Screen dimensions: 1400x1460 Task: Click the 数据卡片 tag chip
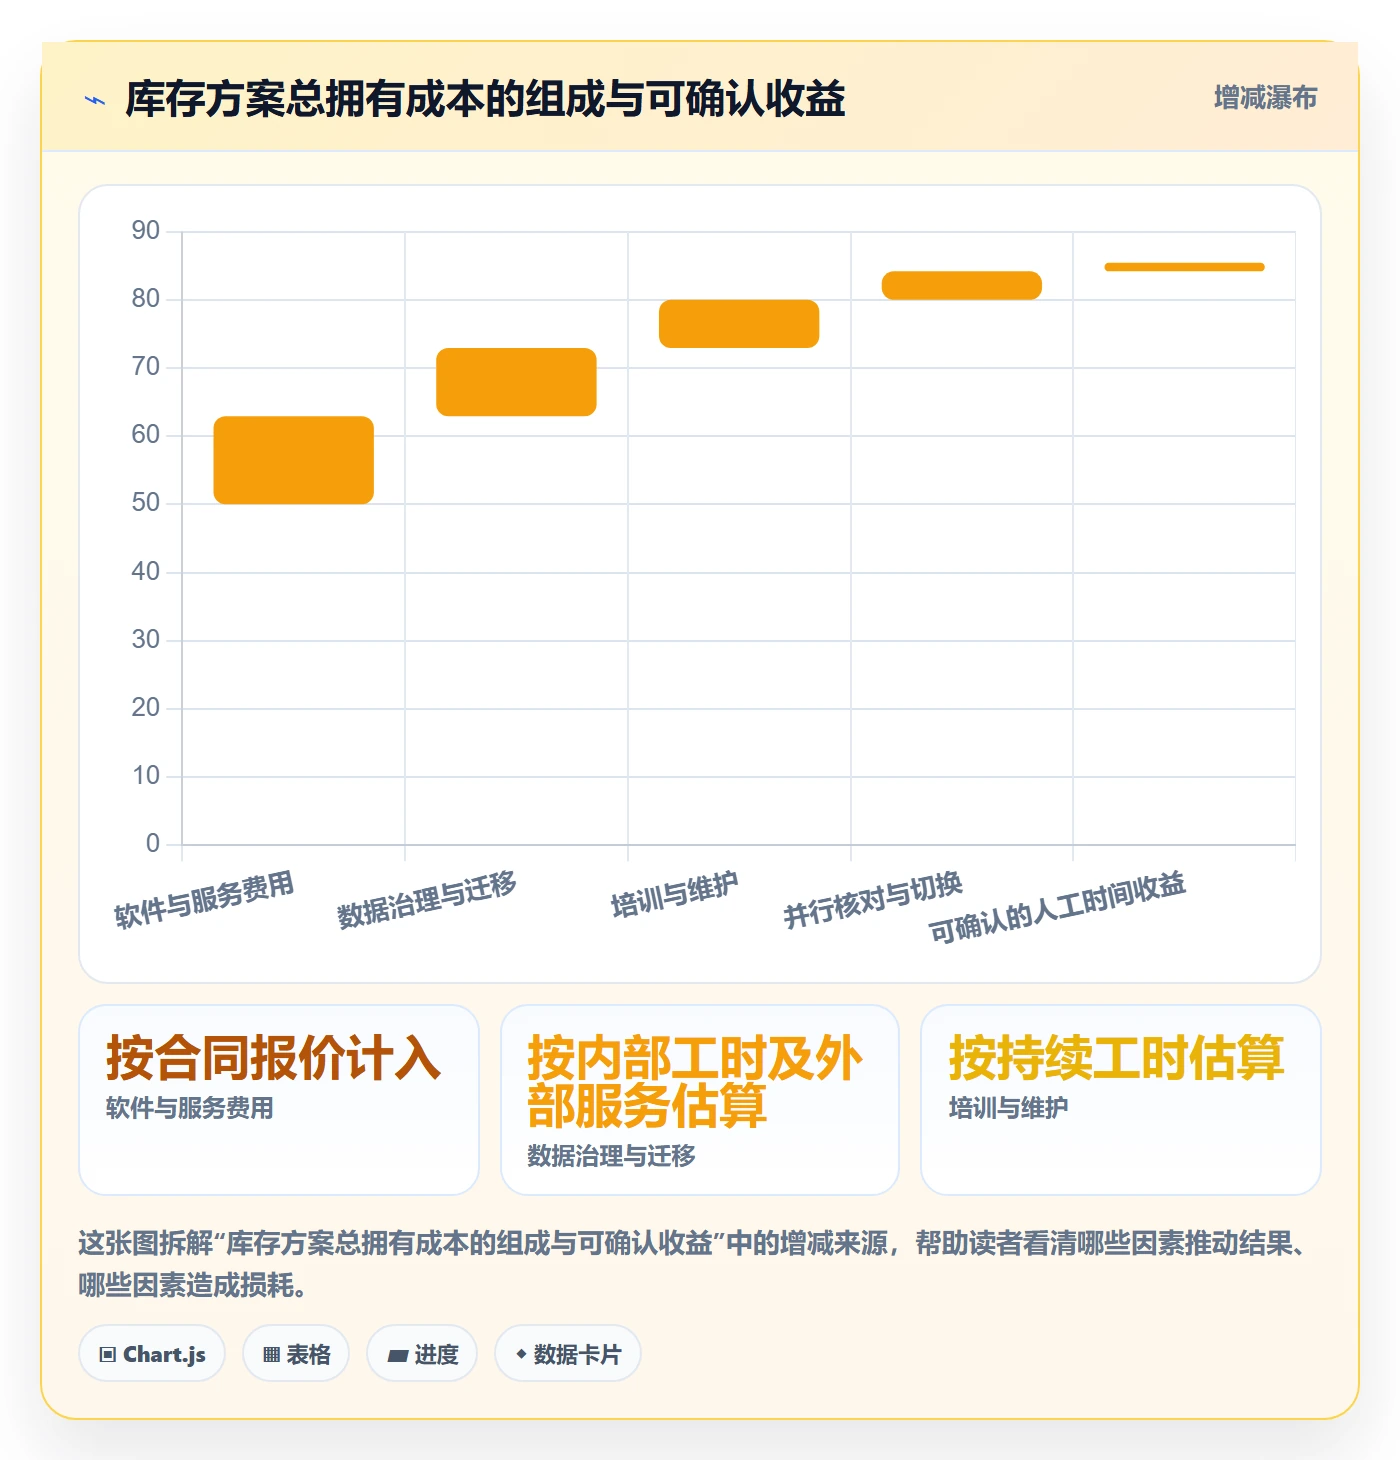(x=568, y=1354)
